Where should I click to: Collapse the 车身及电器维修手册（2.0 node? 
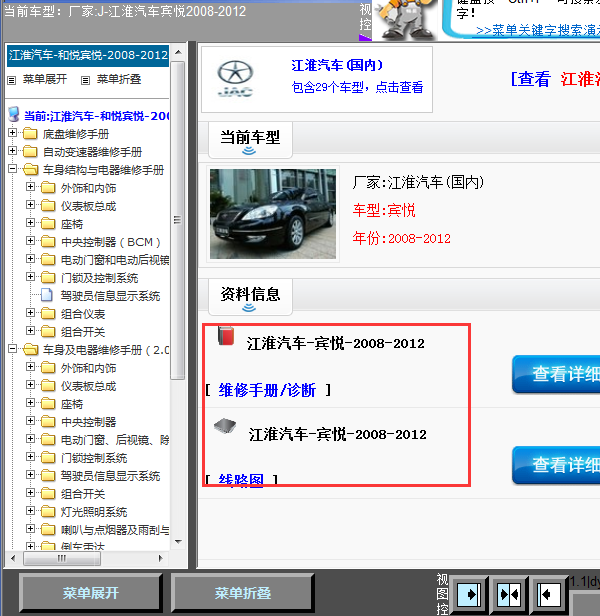[x=12, y=348]
